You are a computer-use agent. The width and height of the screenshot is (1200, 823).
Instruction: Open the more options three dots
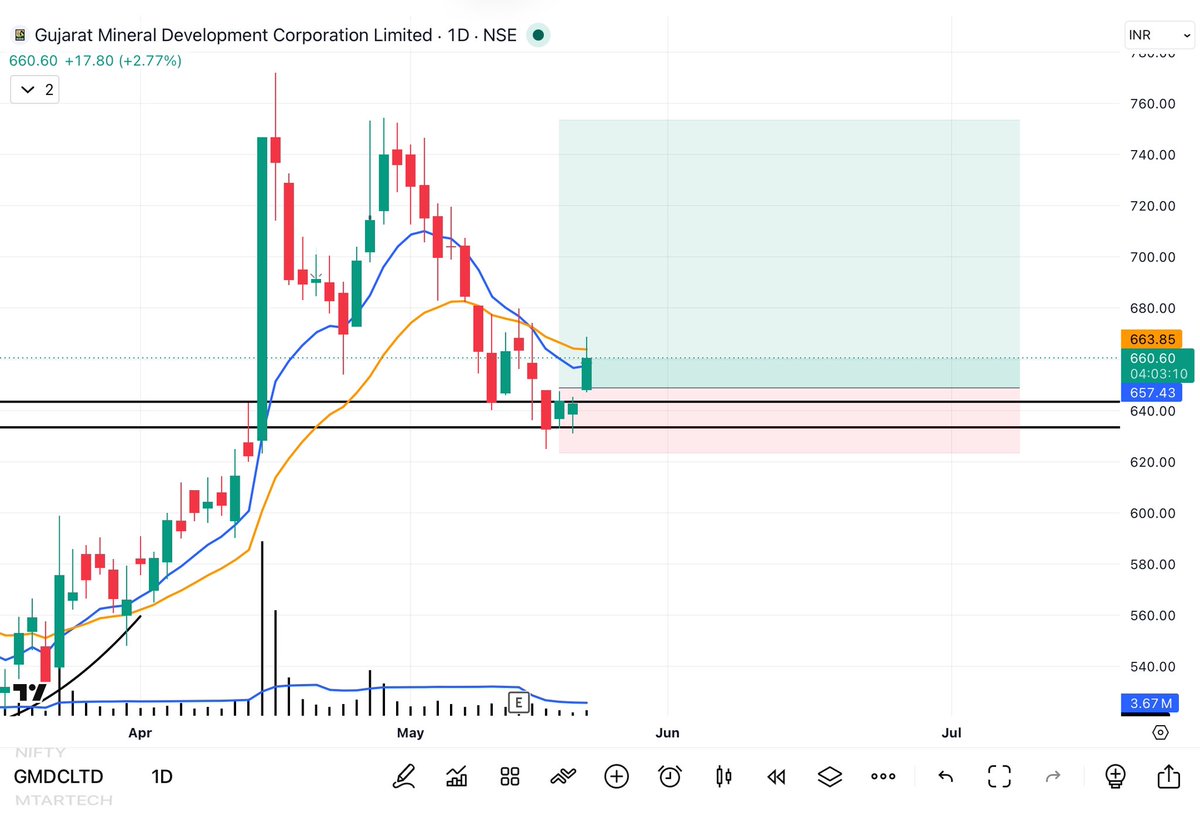point(883,776)
